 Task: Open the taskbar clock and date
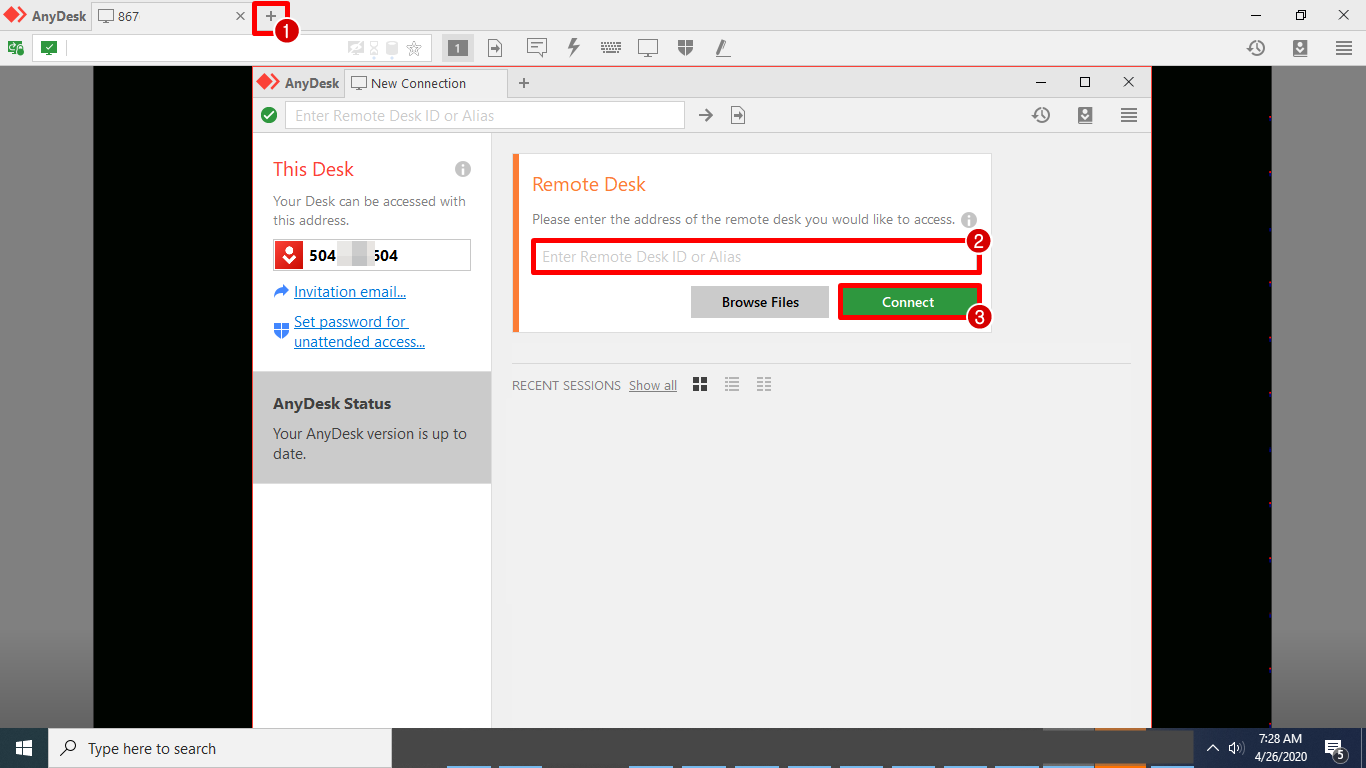pyautogui.click(x=1282, y=748)
